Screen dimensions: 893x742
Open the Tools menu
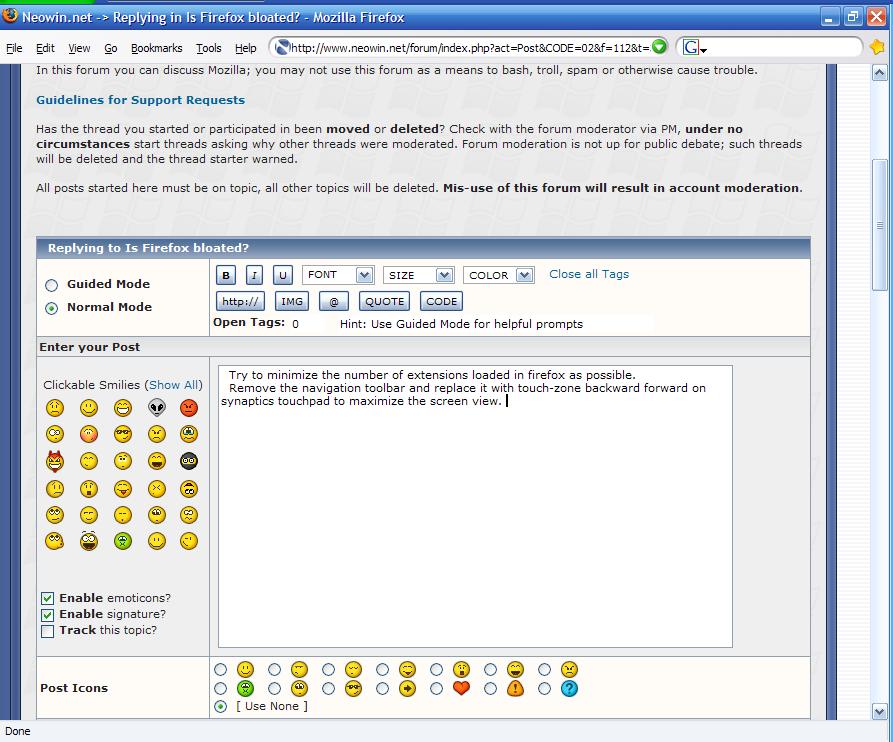tap(208, 48)
